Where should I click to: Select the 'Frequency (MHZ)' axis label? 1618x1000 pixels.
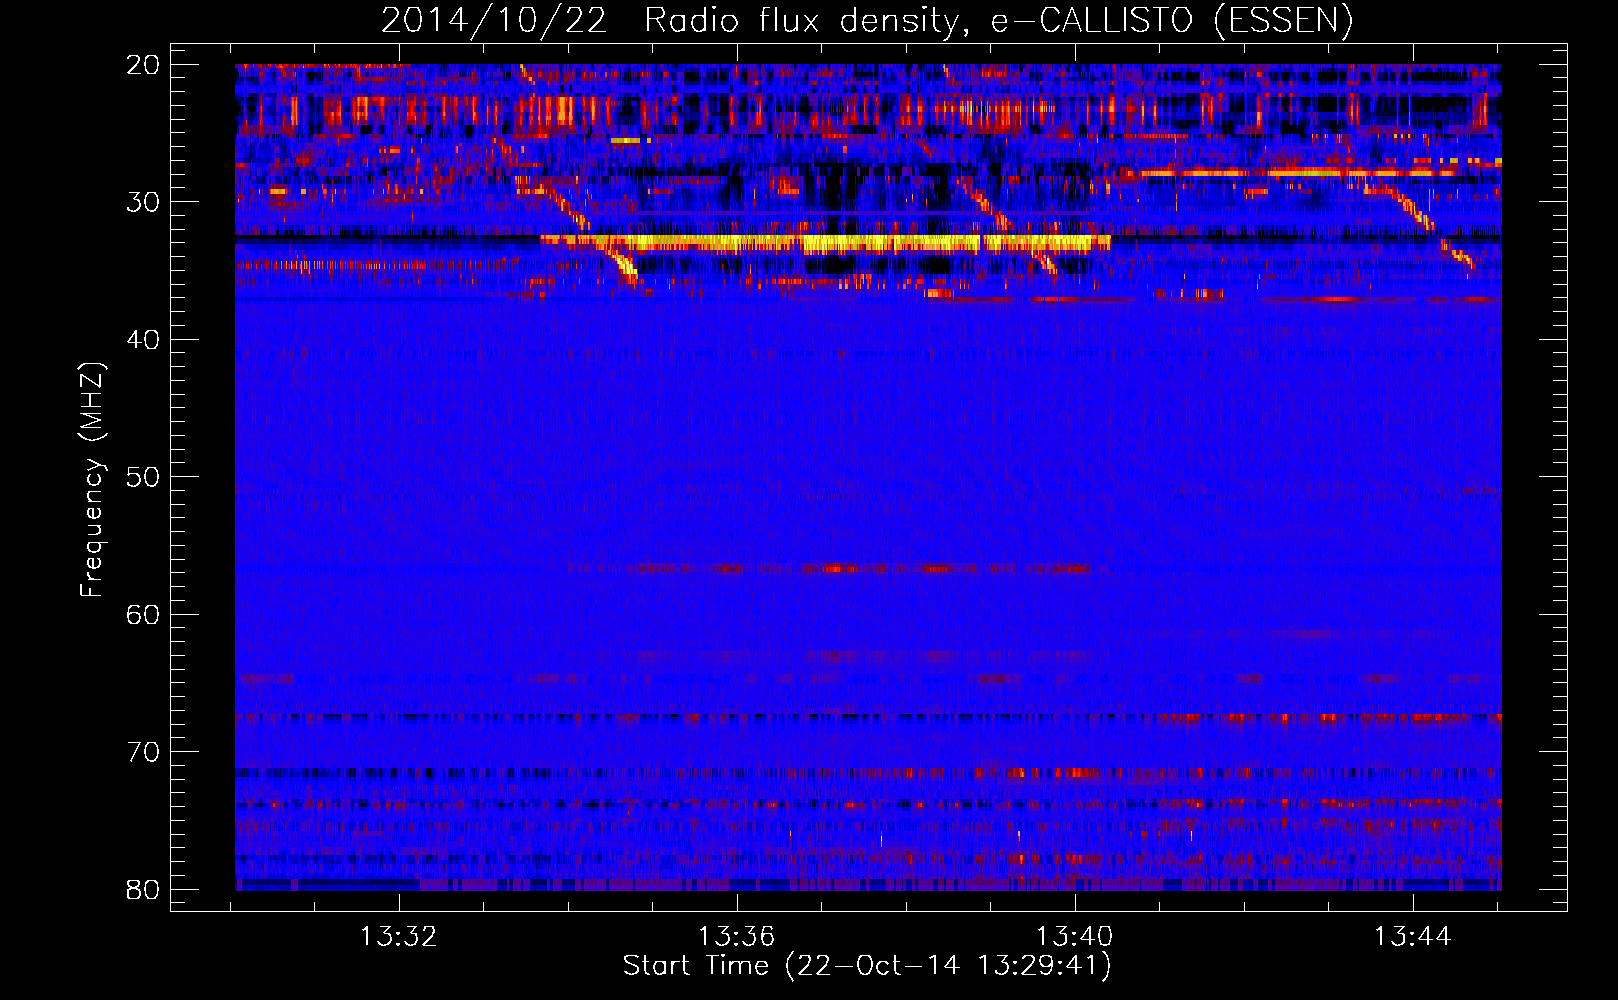tap(92, 480)
